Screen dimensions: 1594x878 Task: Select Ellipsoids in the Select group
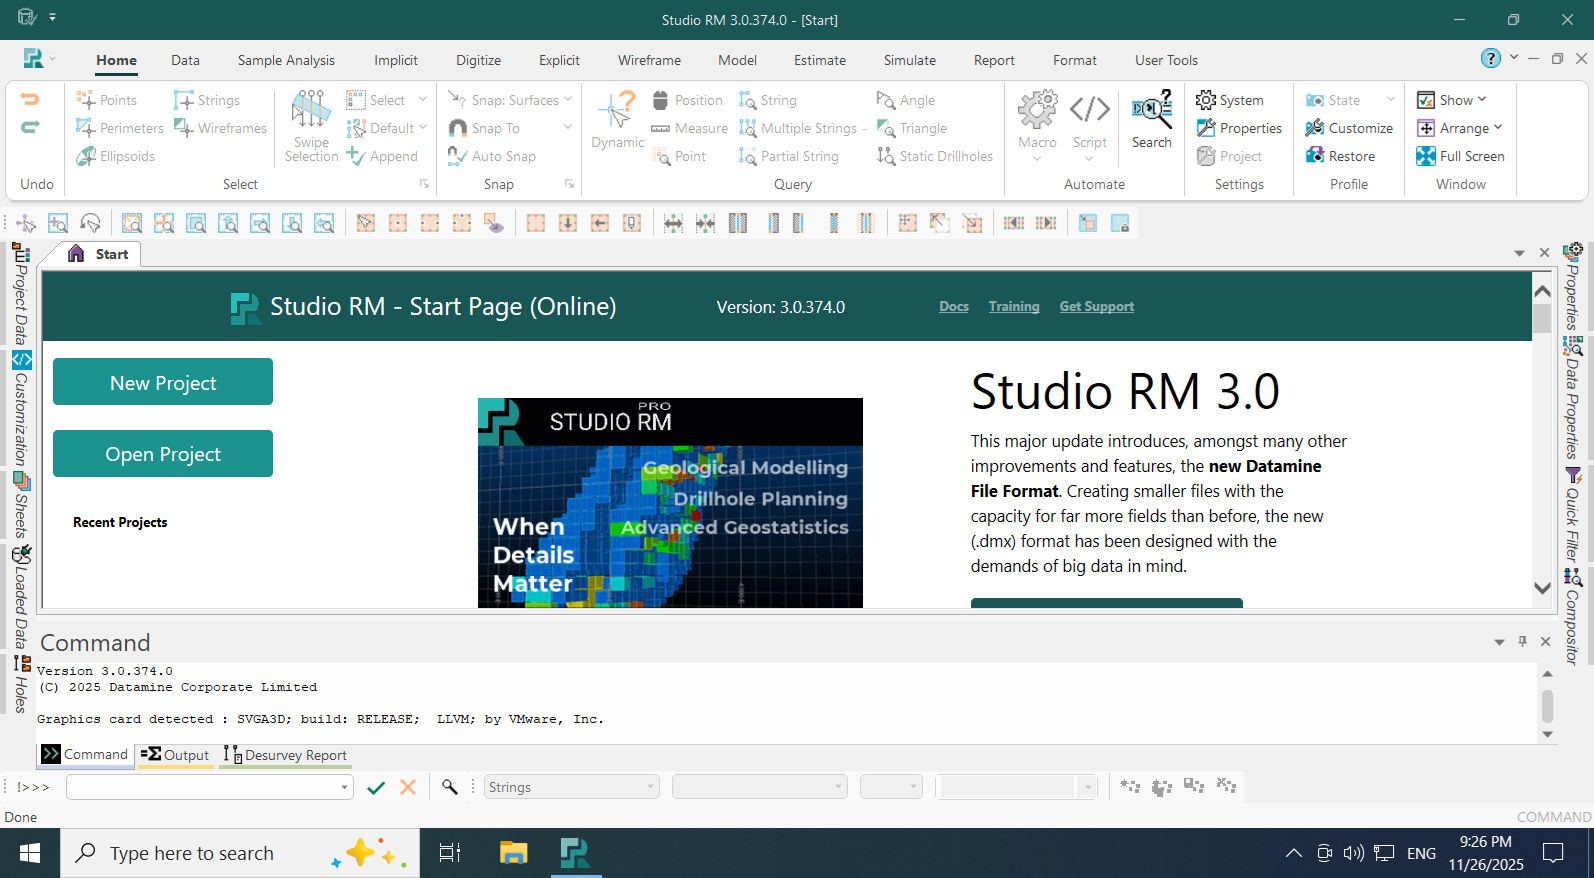[116, 156]
